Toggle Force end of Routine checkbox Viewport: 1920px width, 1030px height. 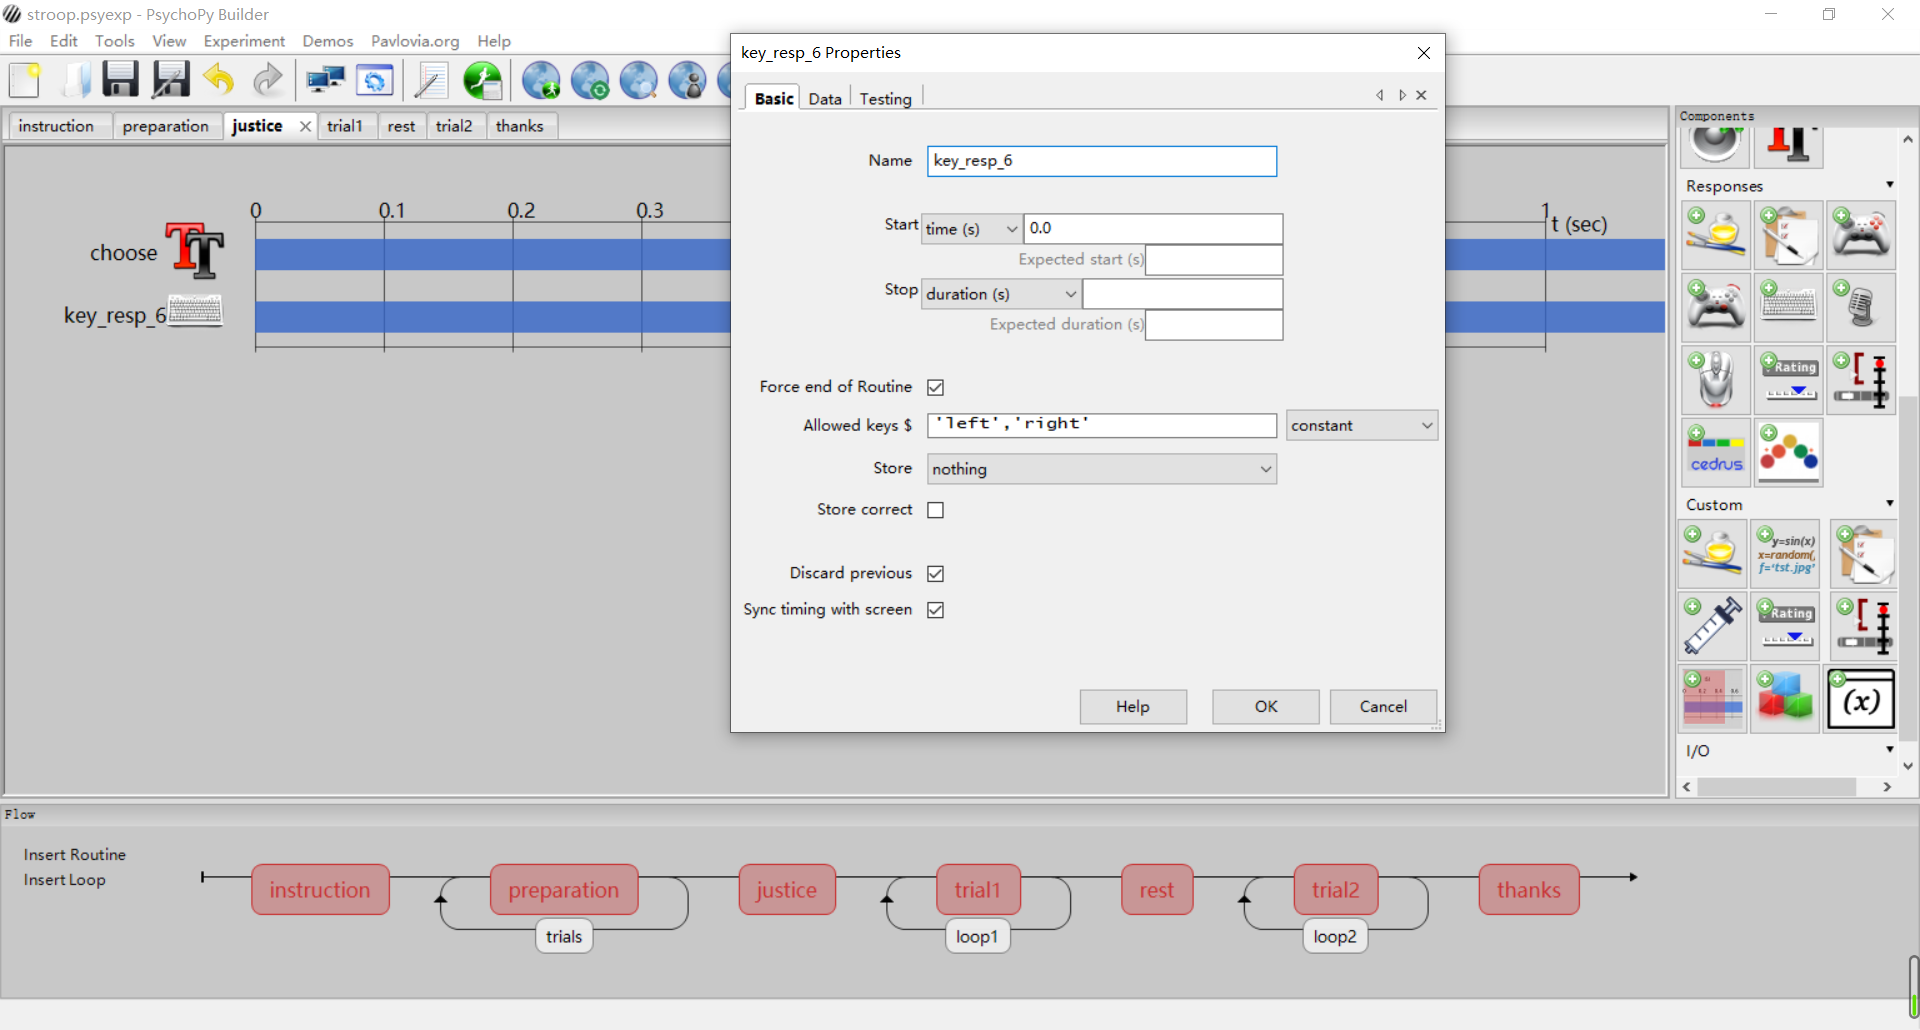[936, 387]
